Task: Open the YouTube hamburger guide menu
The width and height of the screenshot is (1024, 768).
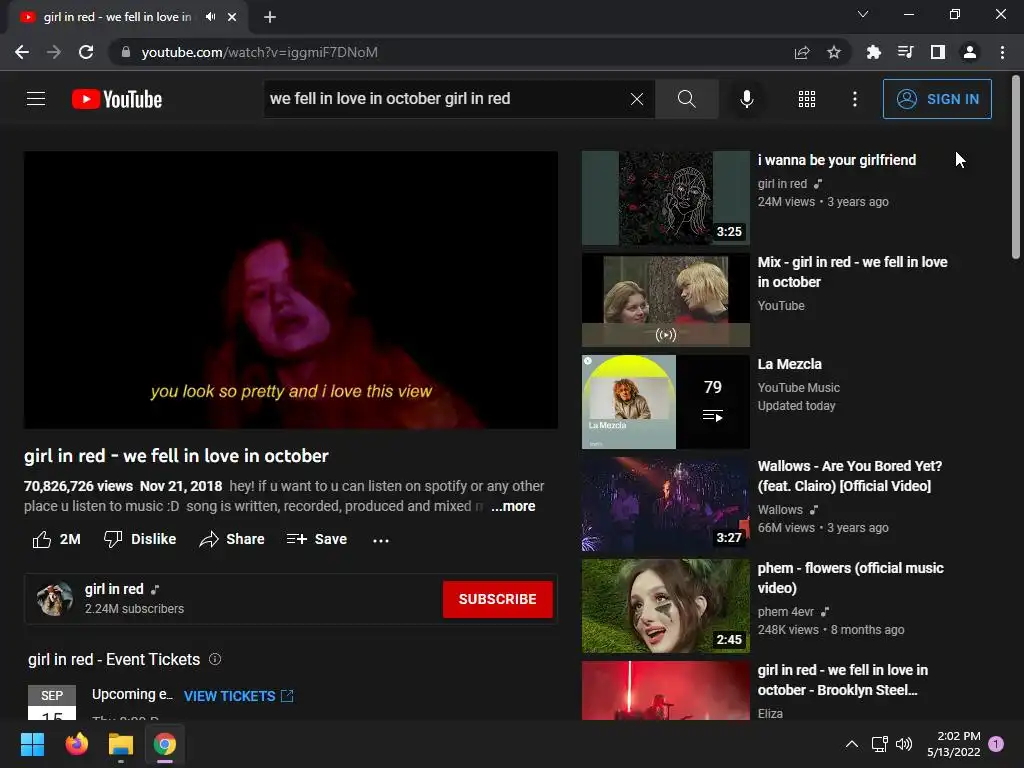Action: pos(36,99)
